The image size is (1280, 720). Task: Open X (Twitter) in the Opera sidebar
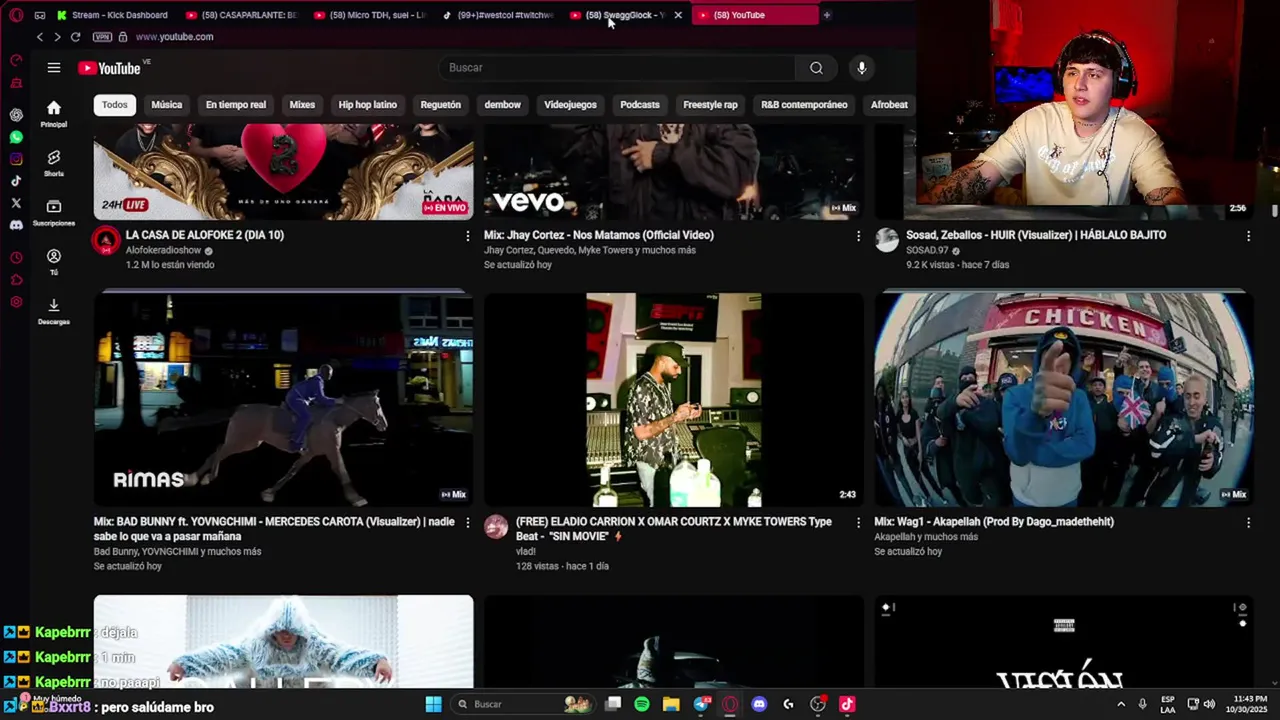(x=16, y=203)
